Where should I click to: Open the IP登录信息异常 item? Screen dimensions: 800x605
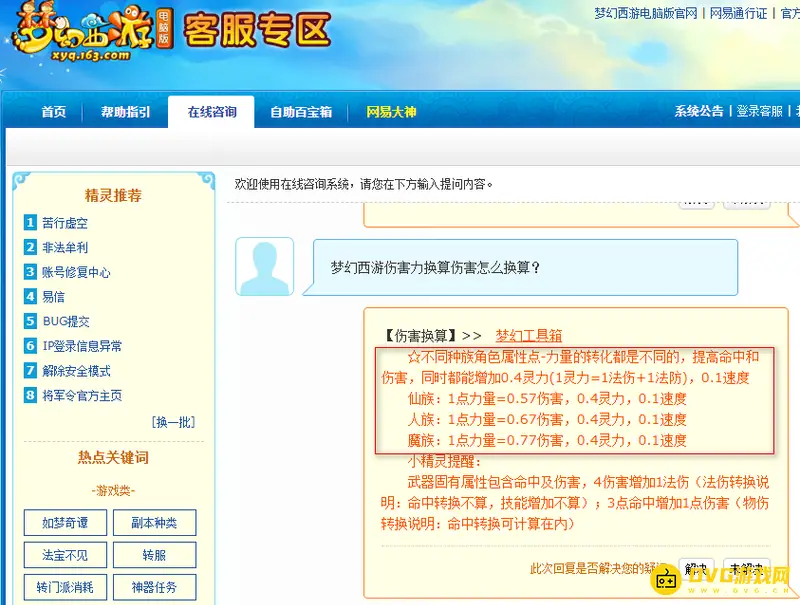pos(82,346)
